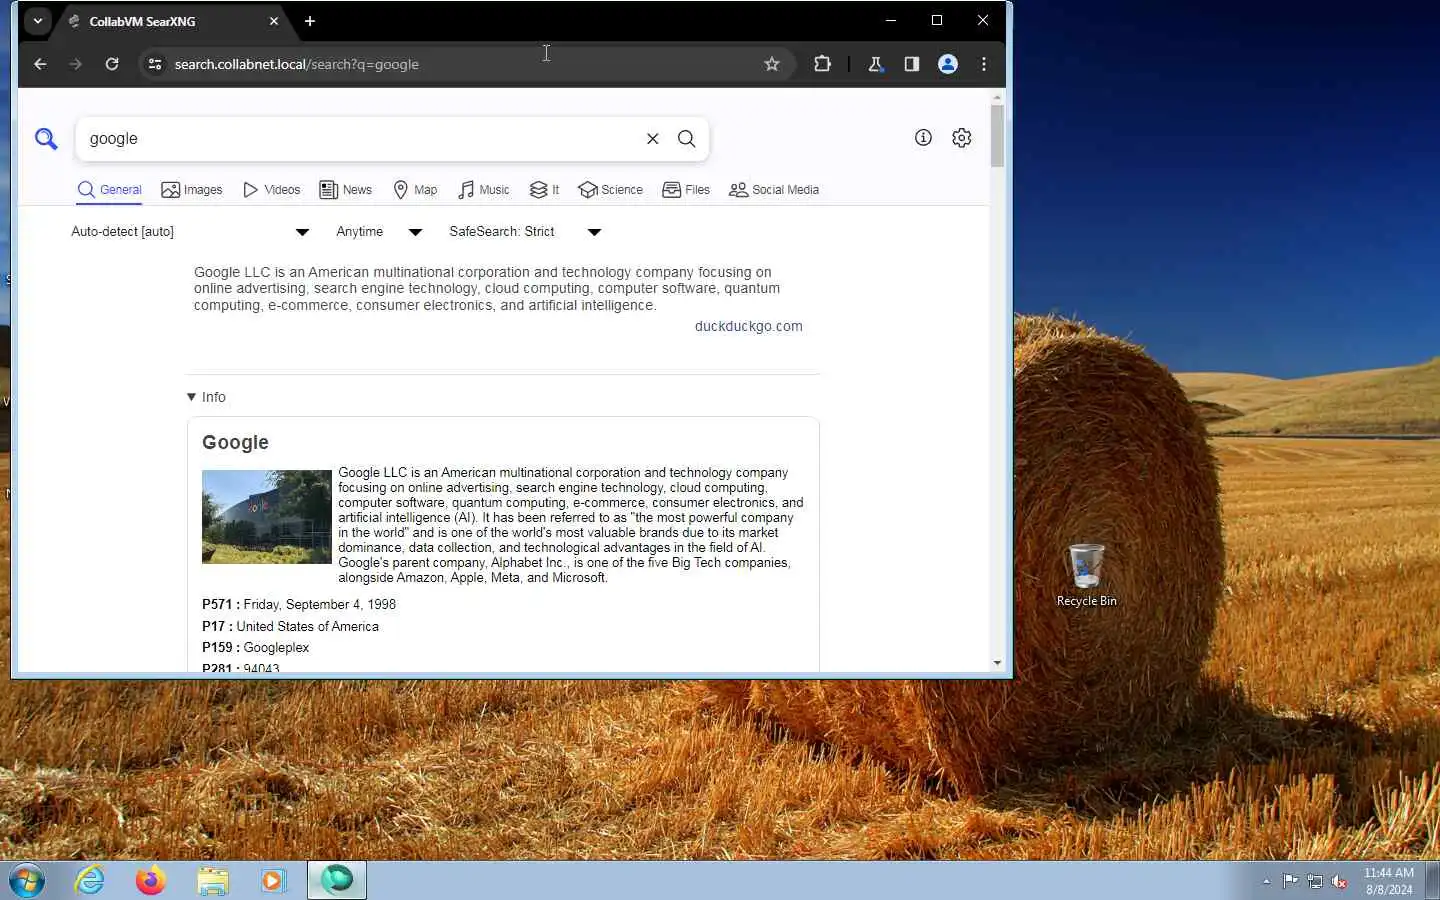Open Chrome Labs flask icon
Image resolution: width=1440 pixels, height=900 pixels.
[x=876, y=64]
